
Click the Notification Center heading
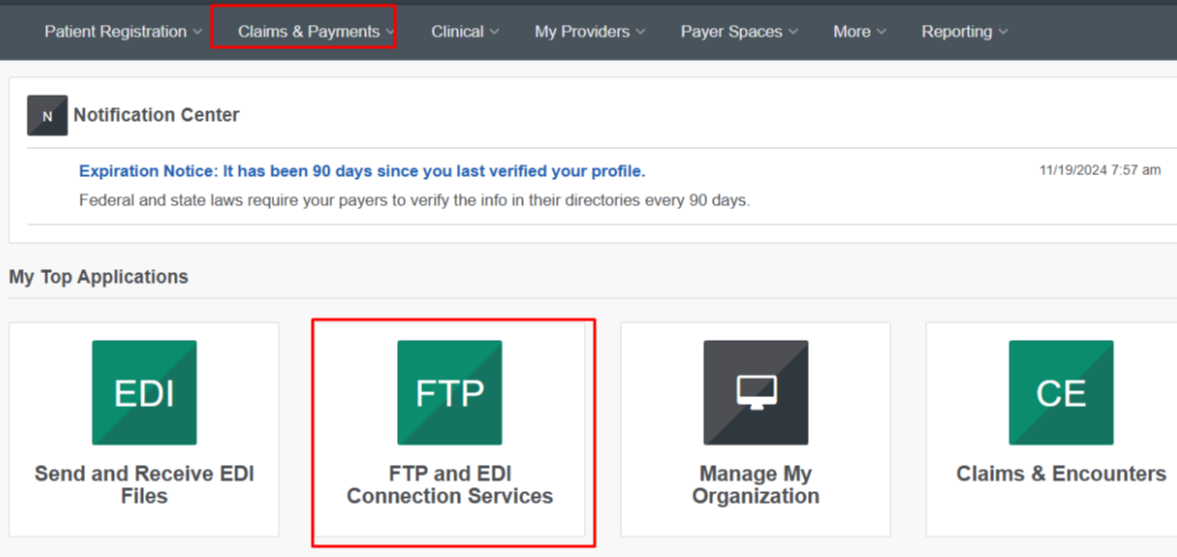[156, 115]
